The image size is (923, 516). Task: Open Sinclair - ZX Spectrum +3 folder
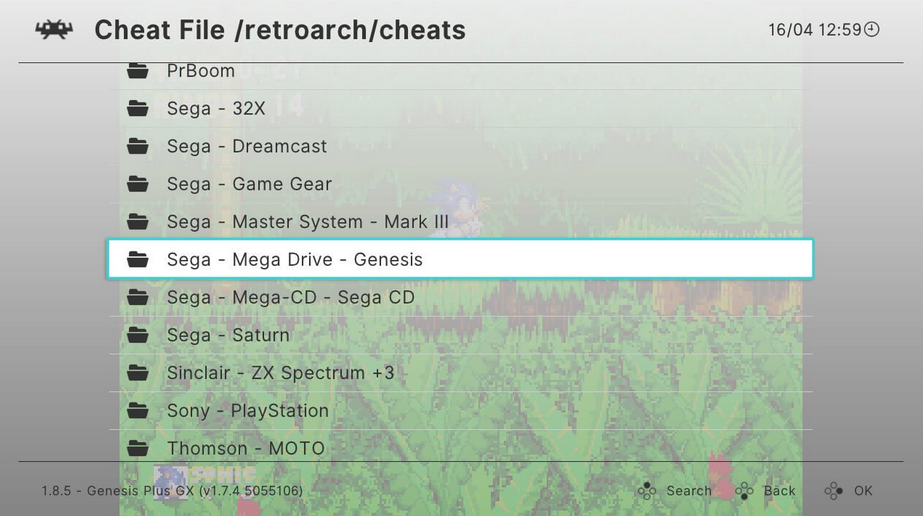pyautogui.click(x=461, y=372)
